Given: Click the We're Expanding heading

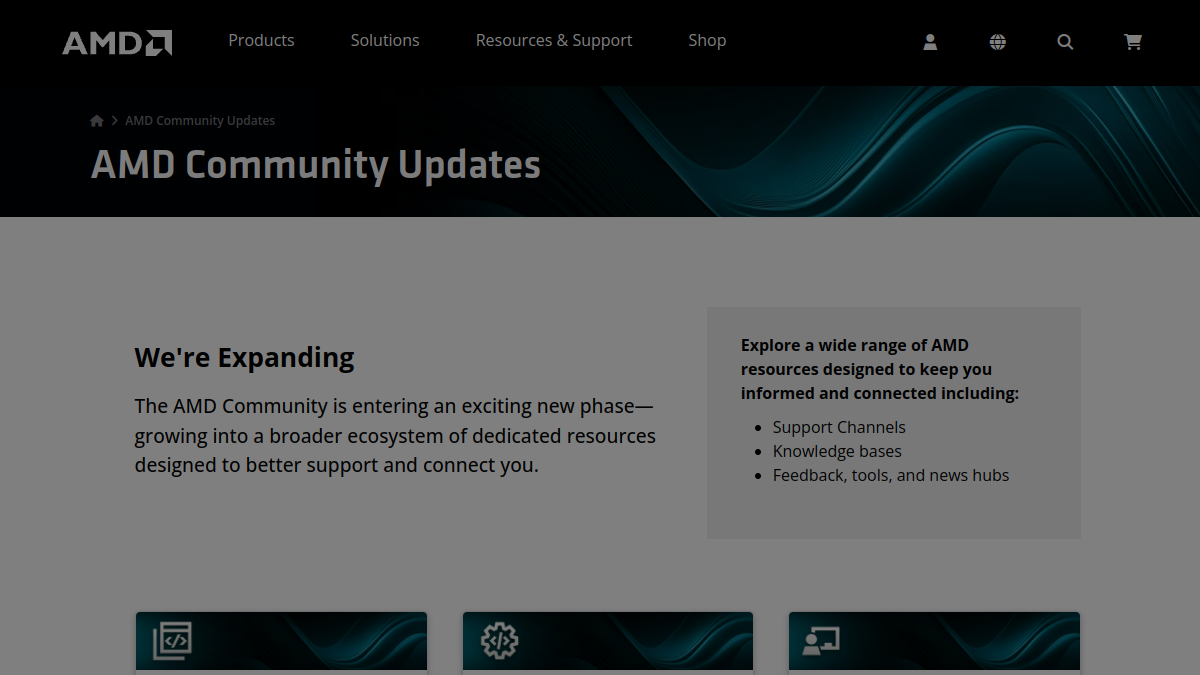Looking at the screenshot, I should [x=245, y=357].
